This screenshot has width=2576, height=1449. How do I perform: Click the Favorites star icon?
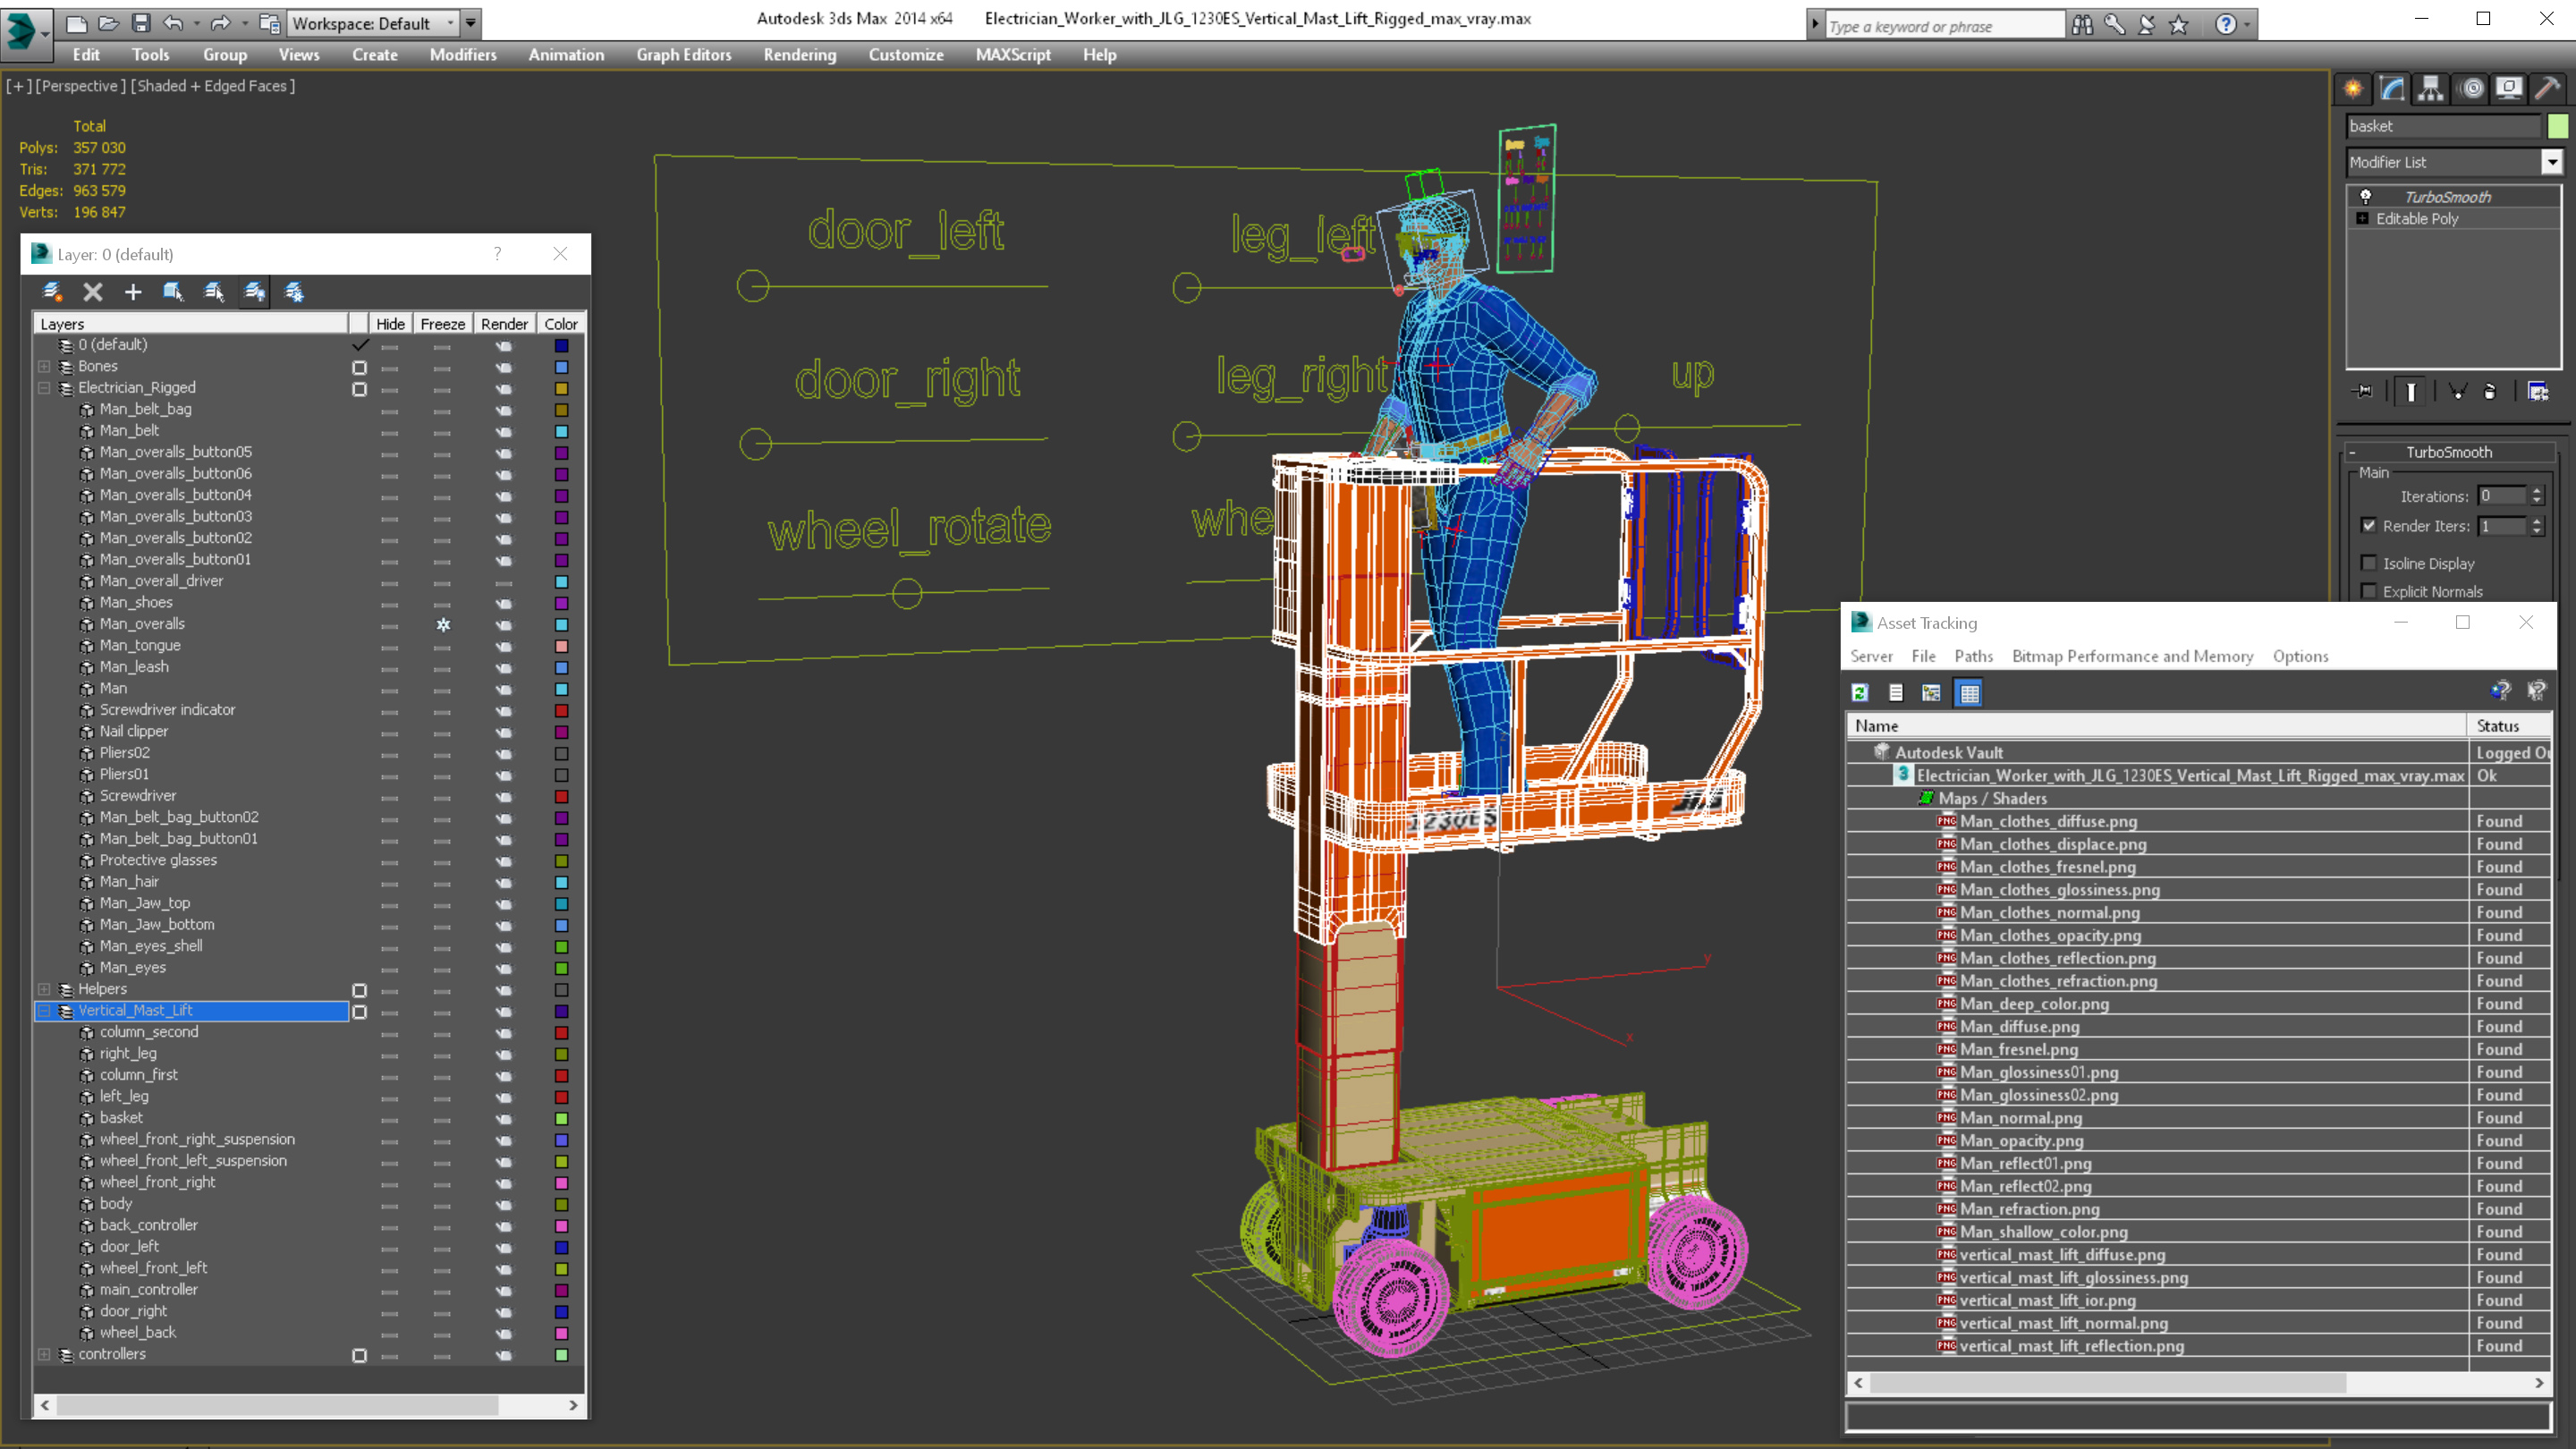(x=2179, y=25)
